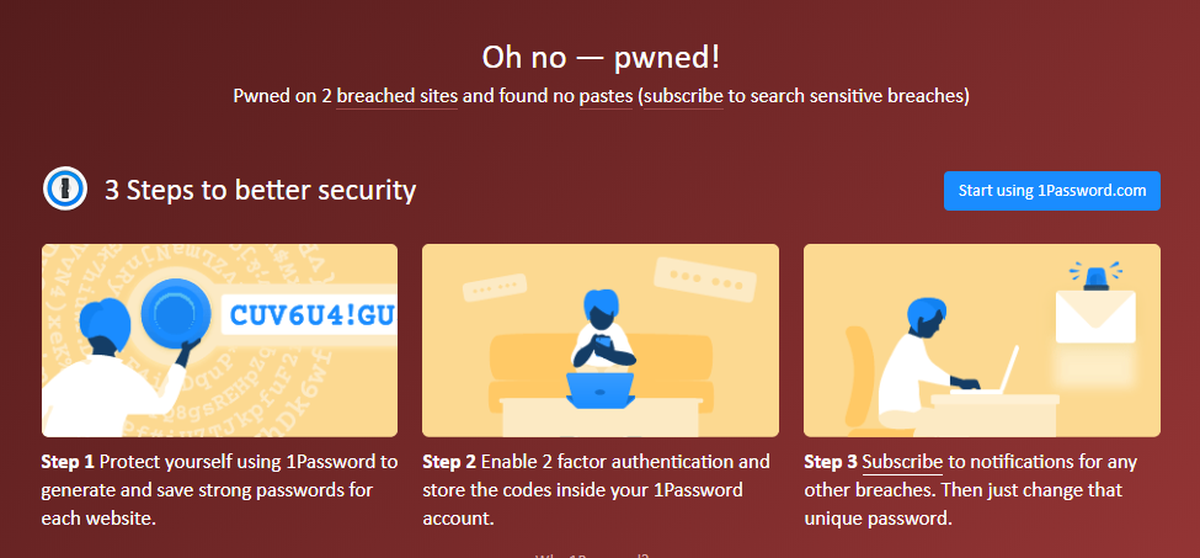Open the 'breached sites' link
Image resolution: width=1200 pixels, height=558 pixels.
[397, 97]
